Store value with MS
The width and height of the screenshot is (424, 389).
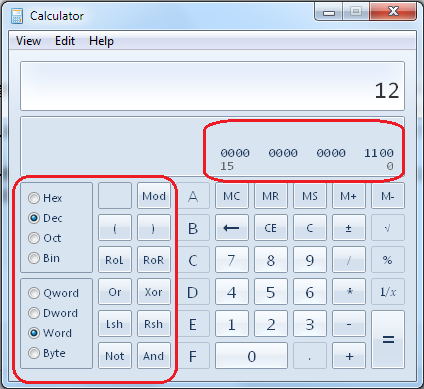310,196
